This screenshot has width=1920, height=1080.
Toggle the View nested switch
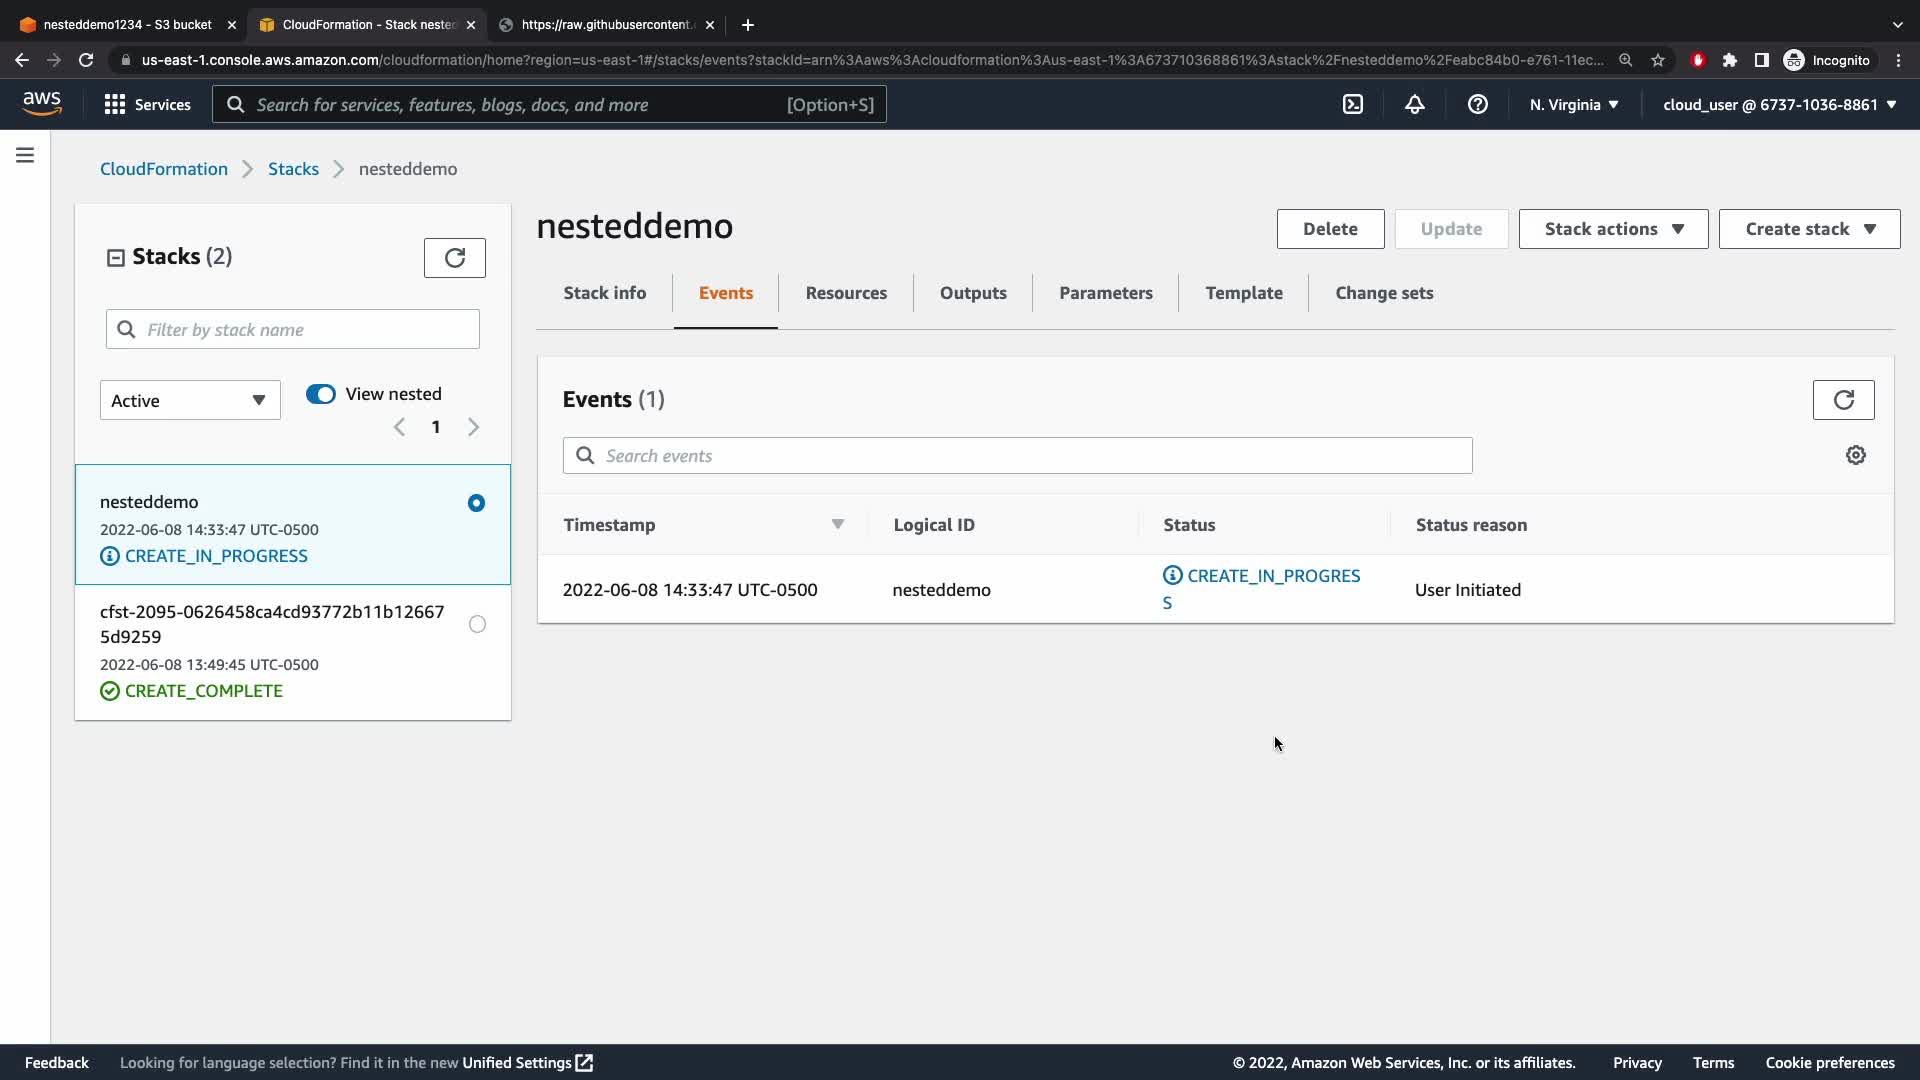coord(321,394)
